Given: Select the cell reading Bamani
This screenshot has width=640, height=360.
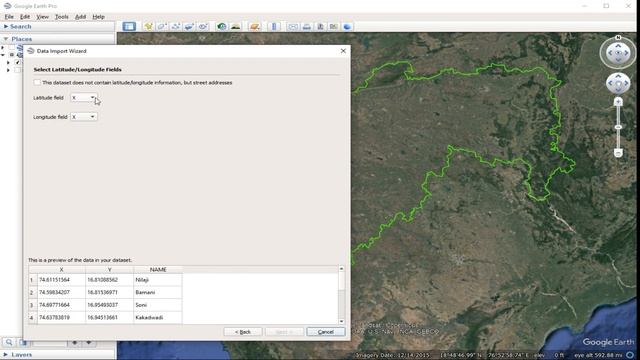Looking at the screenshot, I should coord(158,292).
